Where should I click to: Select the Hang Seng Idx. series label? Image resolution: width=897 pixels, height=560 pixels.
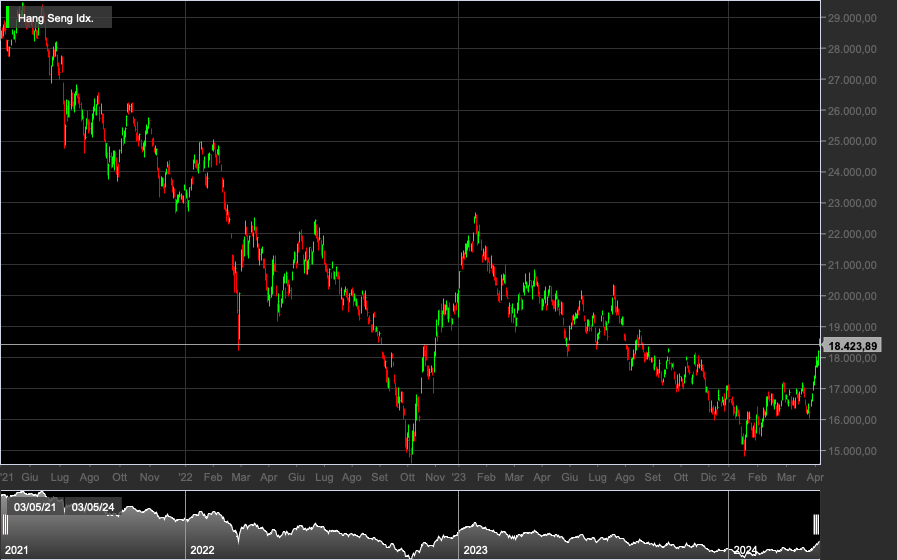pos(55,18)
